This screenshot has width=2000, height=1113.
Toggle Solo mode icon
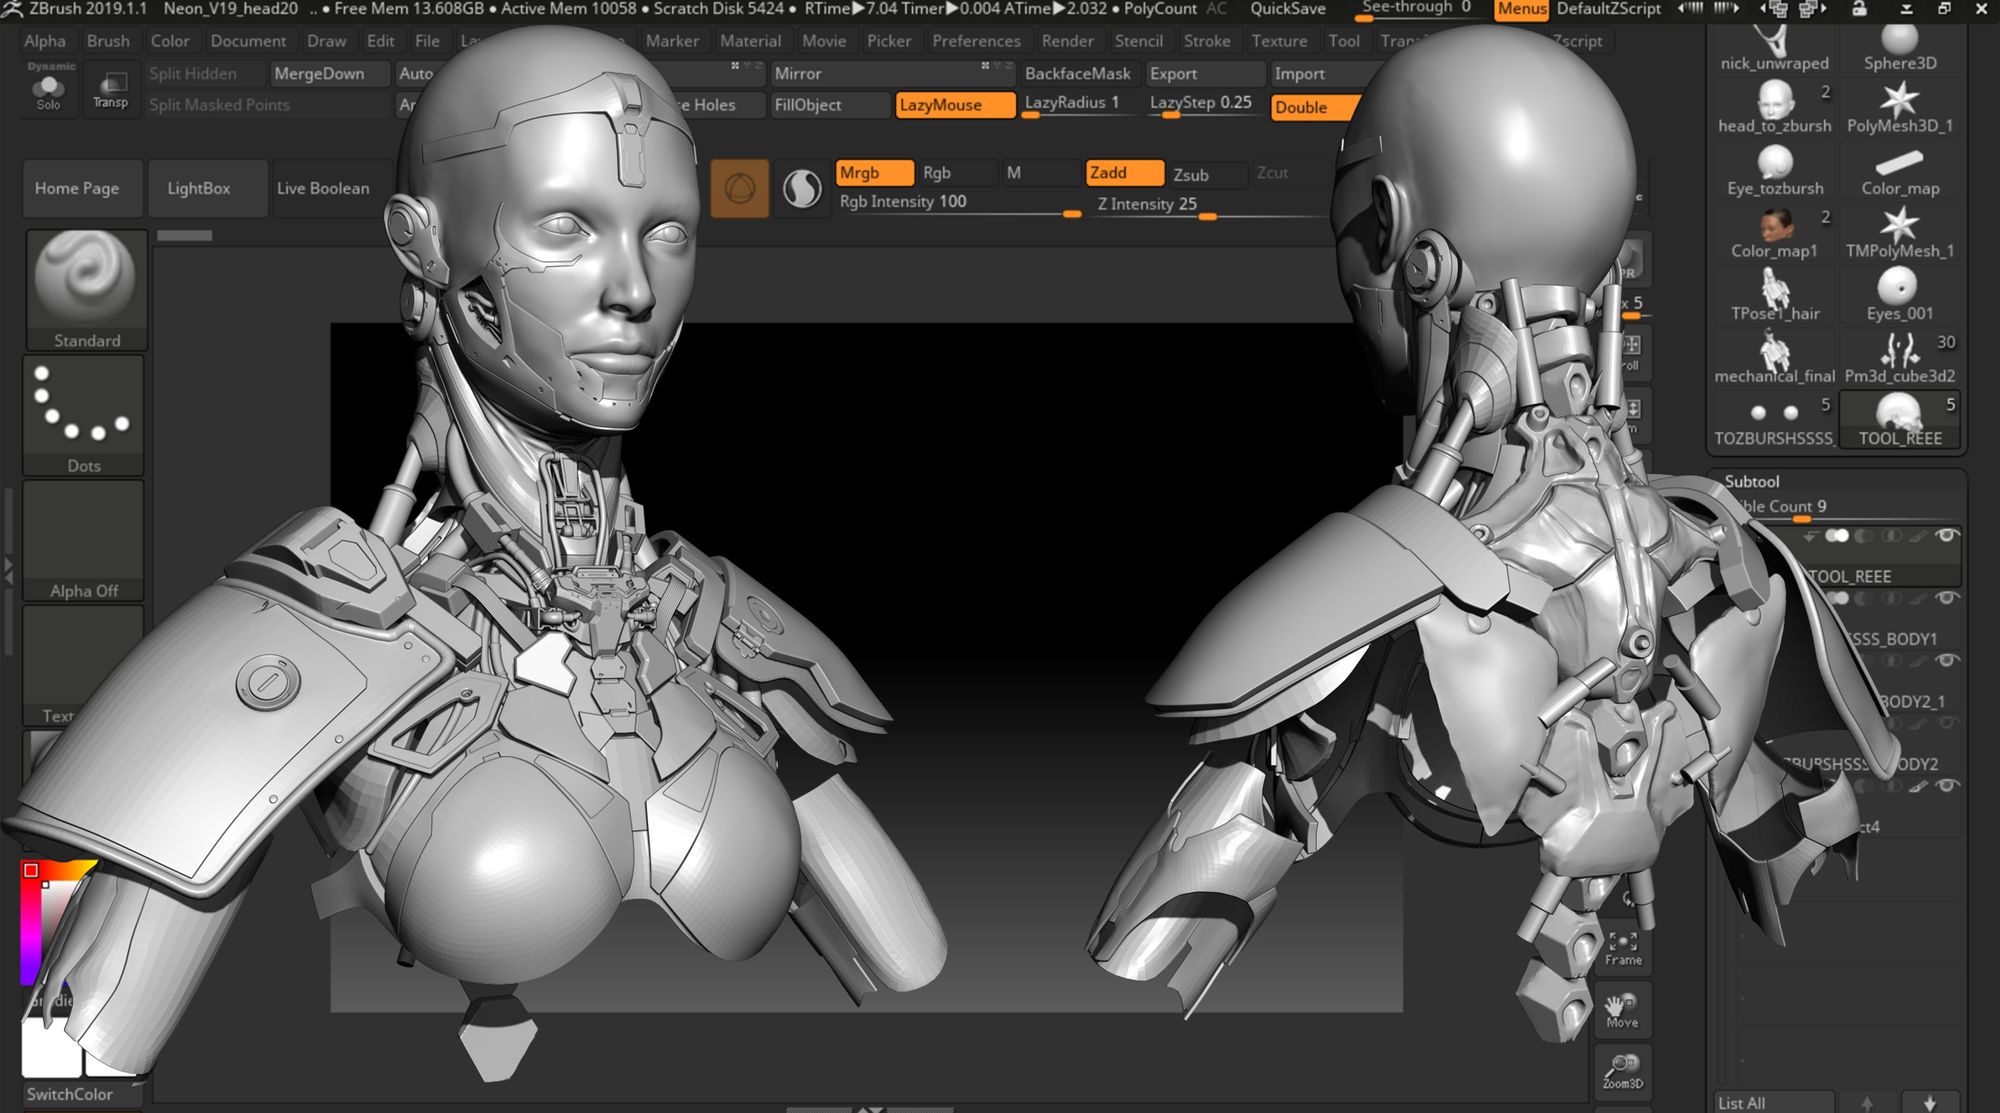point(48,89)
